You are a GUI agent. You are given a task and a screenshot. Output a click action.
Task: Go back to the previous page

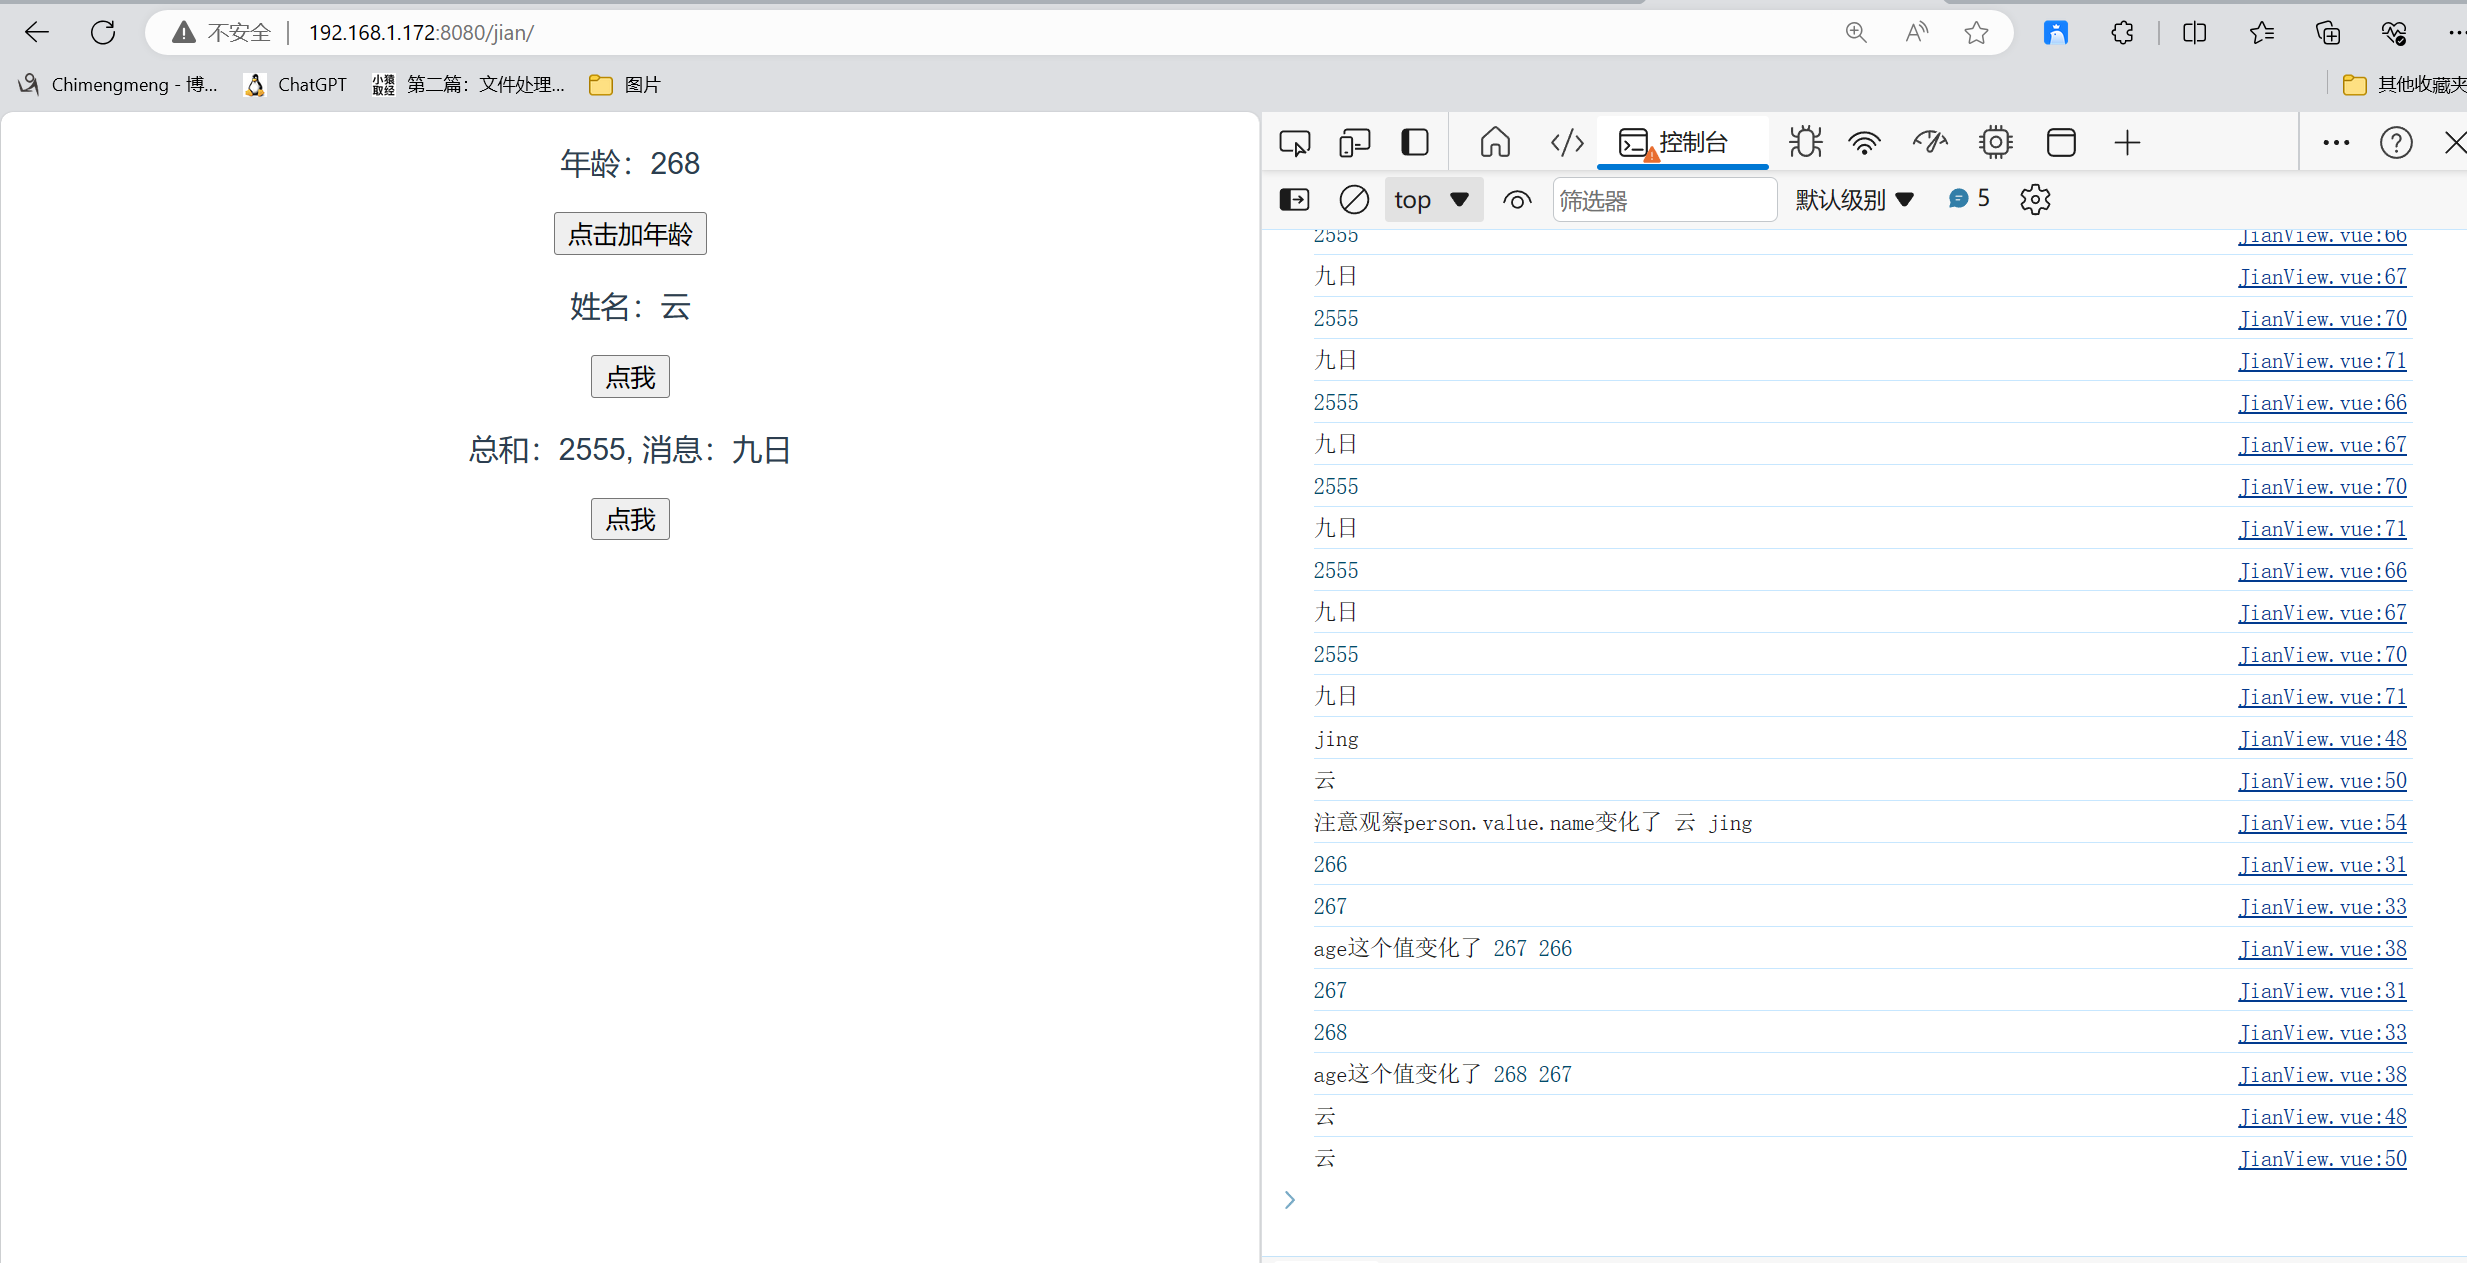(x=37, y=32)
